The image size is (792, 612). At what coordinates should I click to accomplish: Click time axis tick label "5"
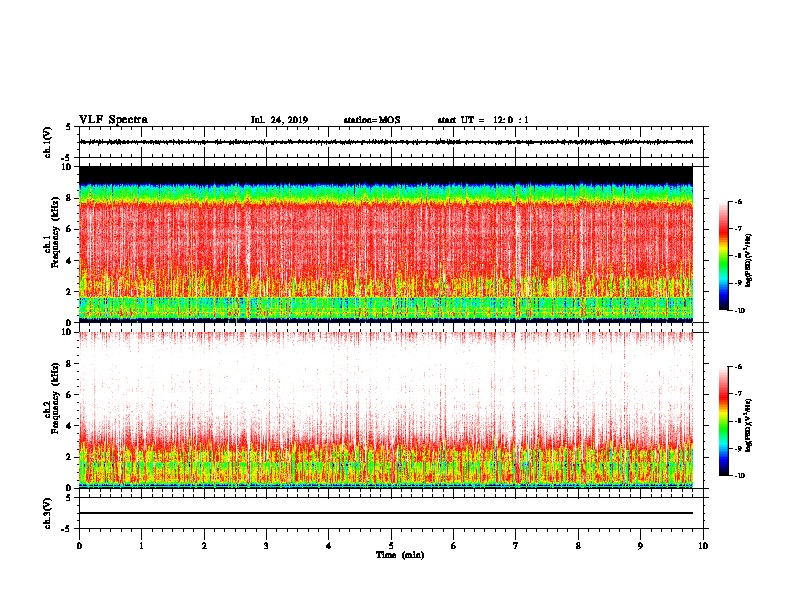coord(391,546)
